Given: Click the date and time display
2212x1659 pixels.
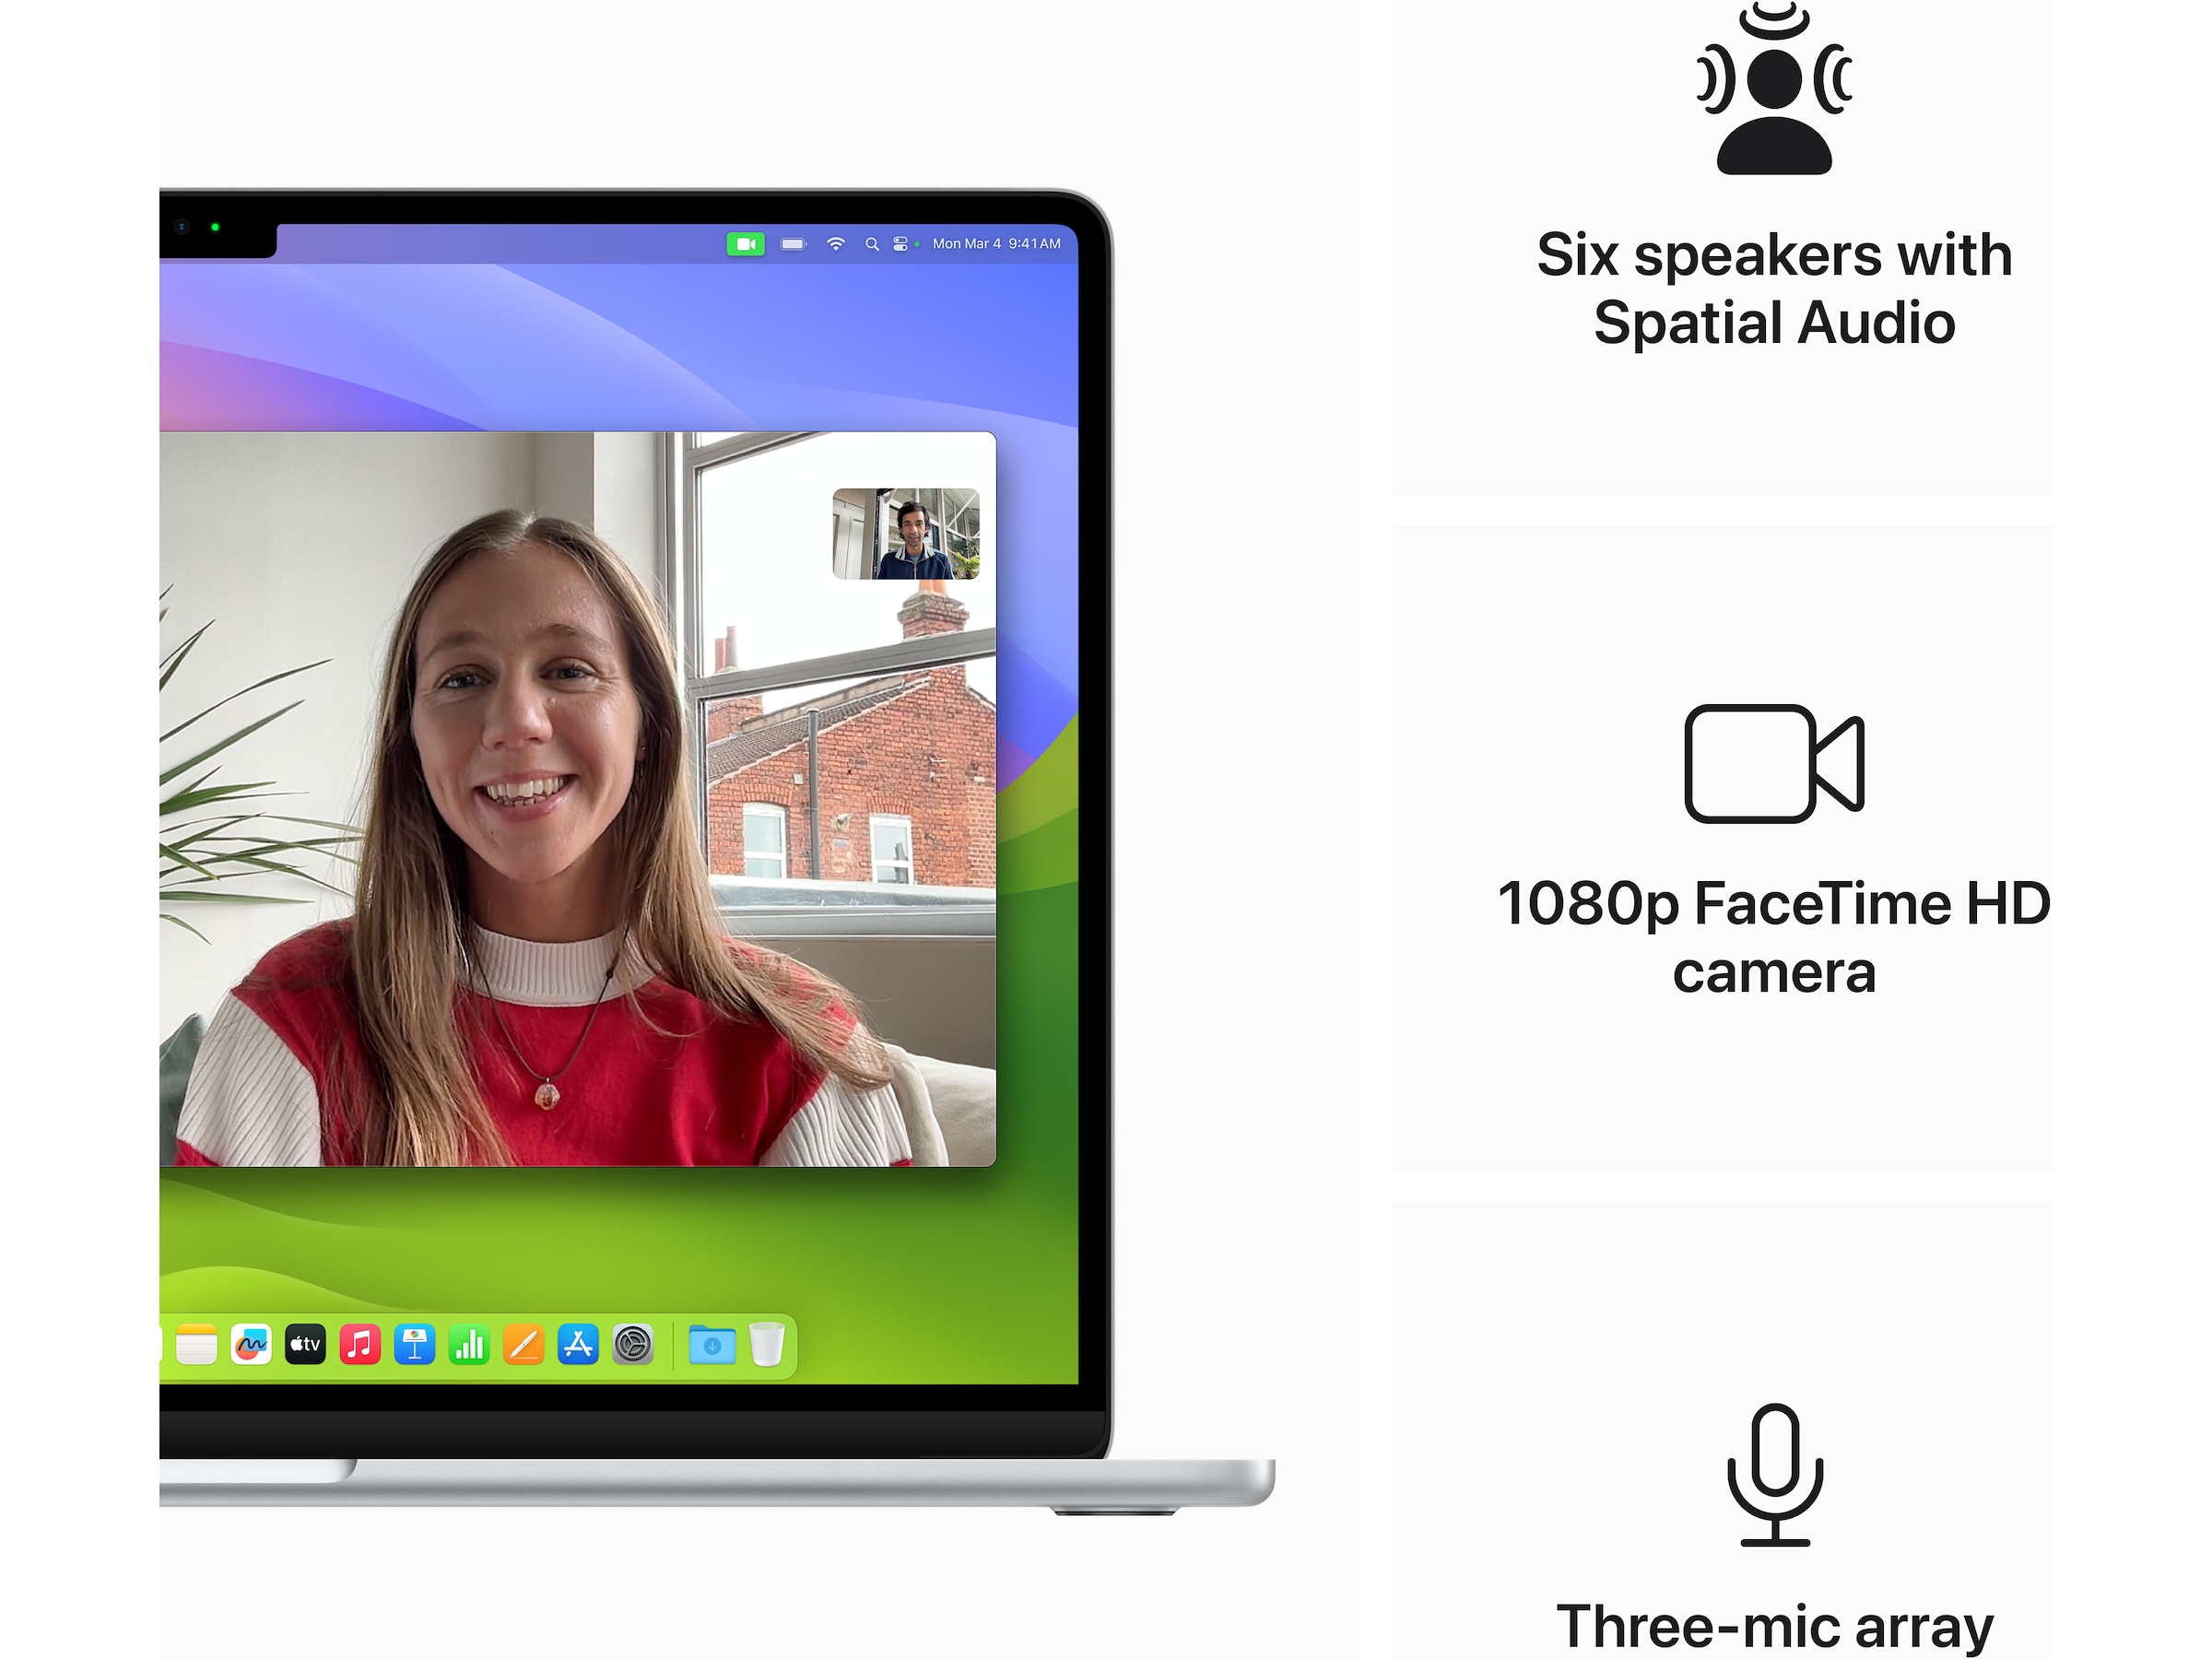Looking at the screenshot, I should coord(996,244).
